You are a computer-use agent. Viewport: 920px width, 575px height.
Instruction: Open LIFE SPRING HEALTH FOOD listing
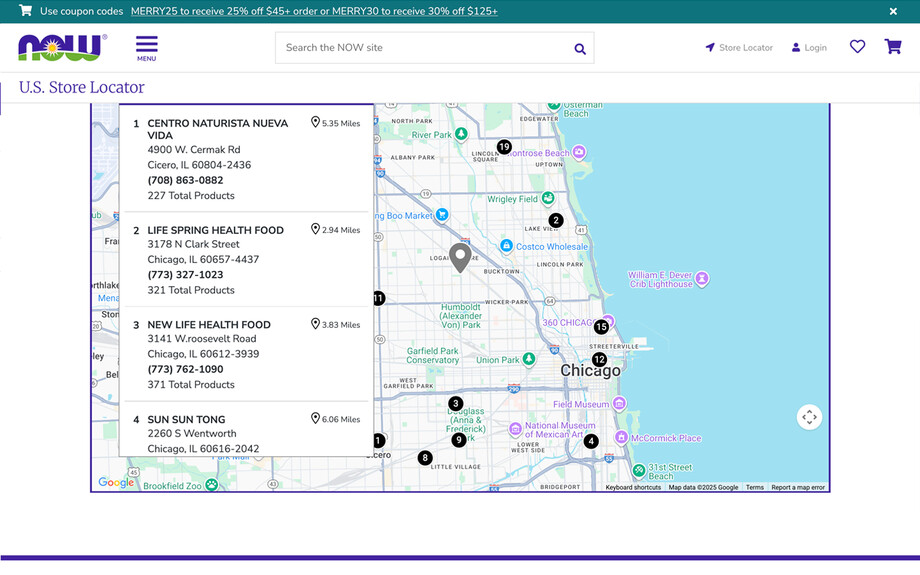(x=215, y=230)
